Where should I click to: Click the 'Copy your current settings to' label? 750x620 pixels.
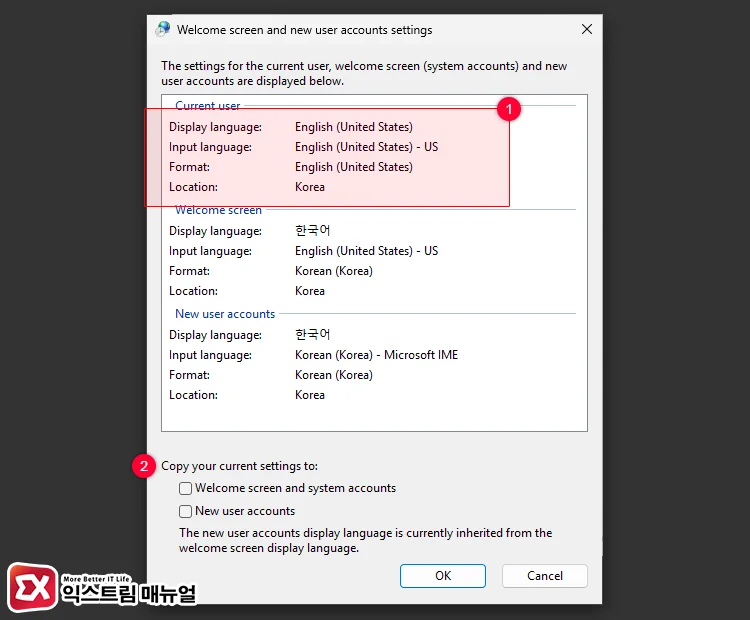pos(240,466)
